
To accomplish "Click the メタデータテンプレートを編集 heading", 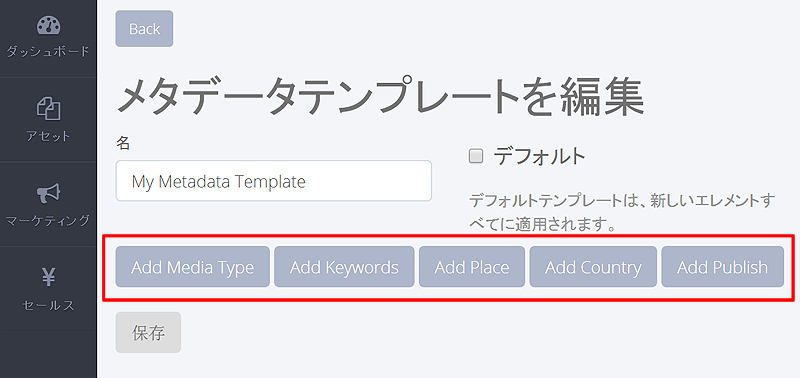I will pos(381,96).
